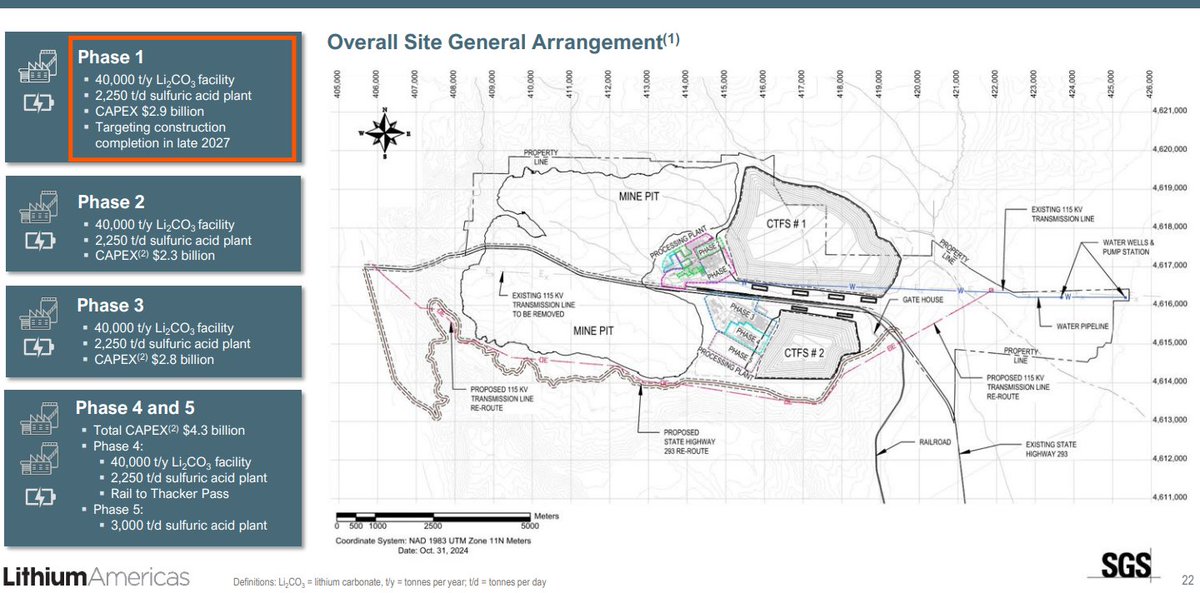Click easting coordinate '405,000'
Screen dimensions: 1200x593
tap(338, 86)
